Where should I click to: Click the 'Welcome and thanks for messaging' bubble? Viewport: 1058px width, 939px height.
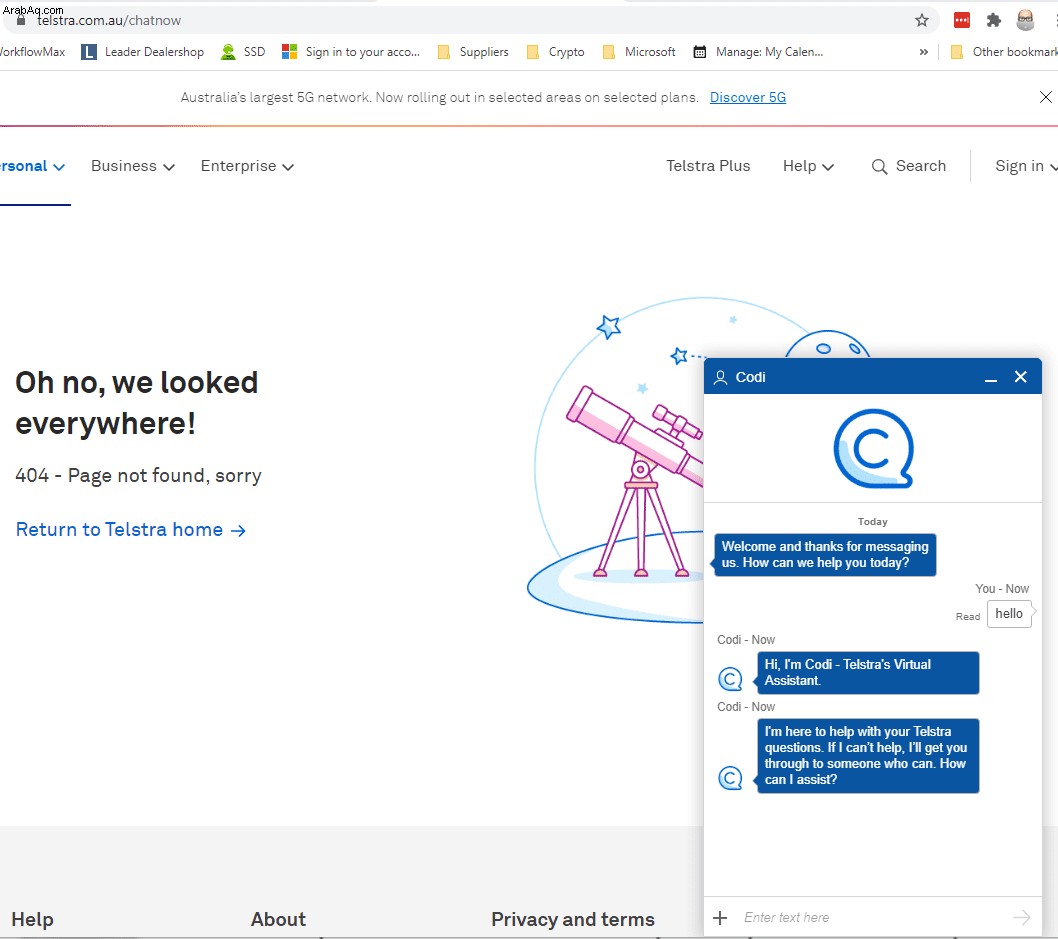[825, 554]
